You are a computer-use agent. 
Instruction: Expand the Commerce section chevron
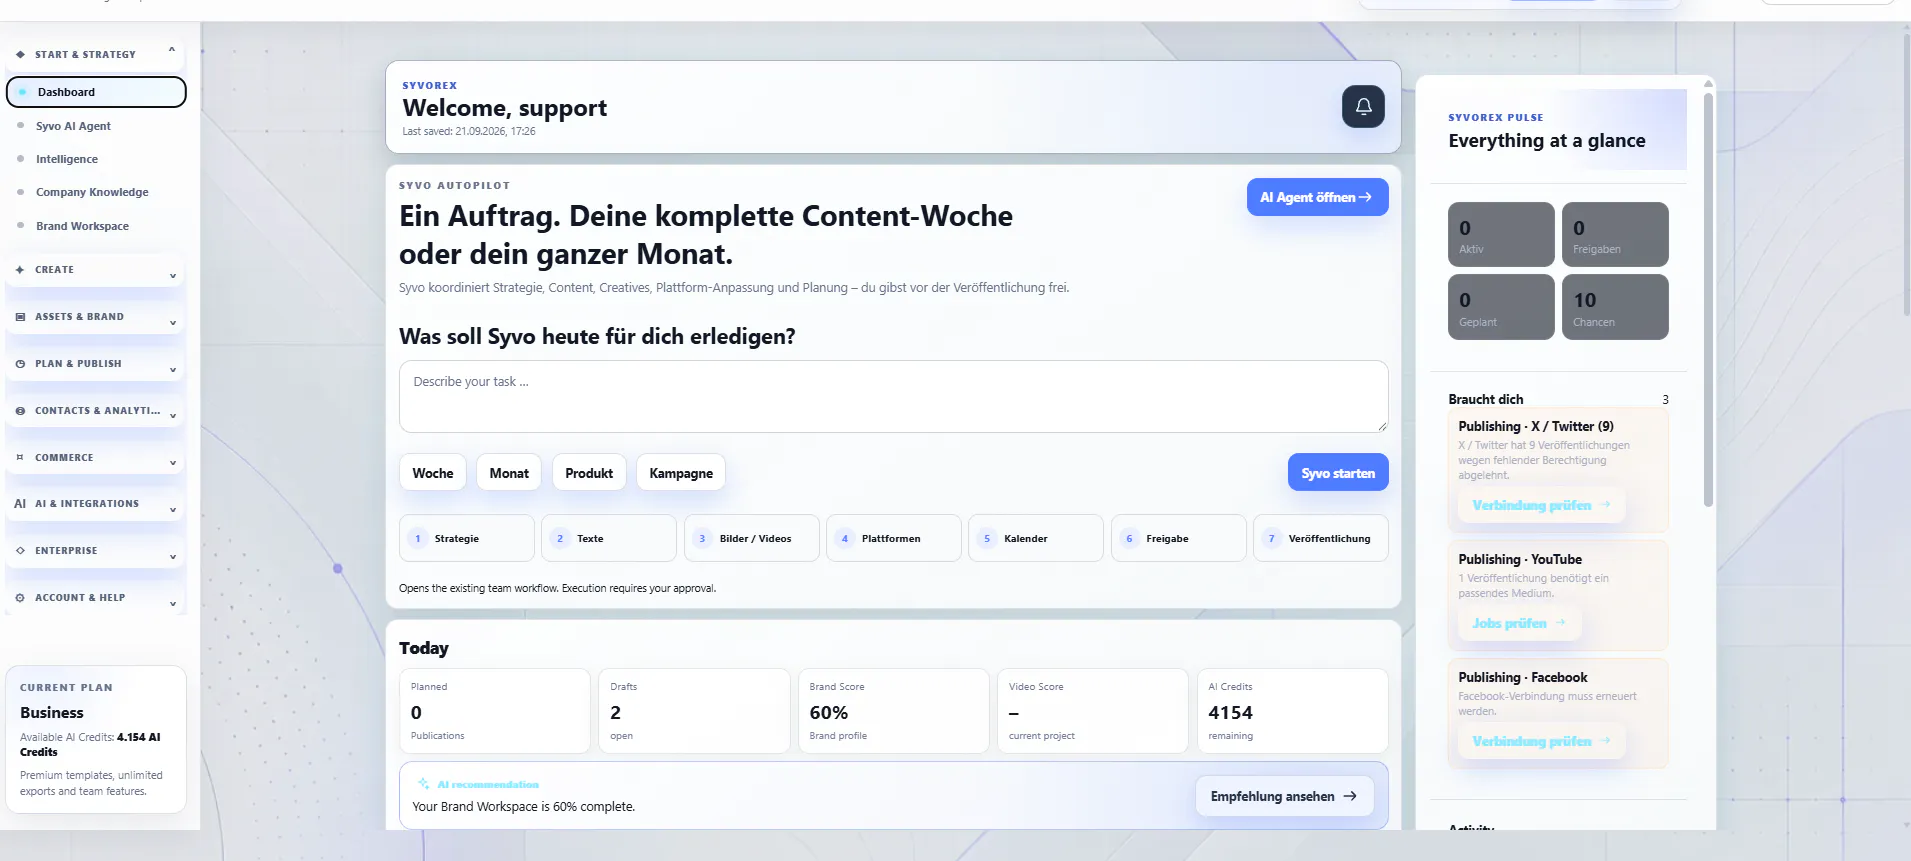coord(173,463)
